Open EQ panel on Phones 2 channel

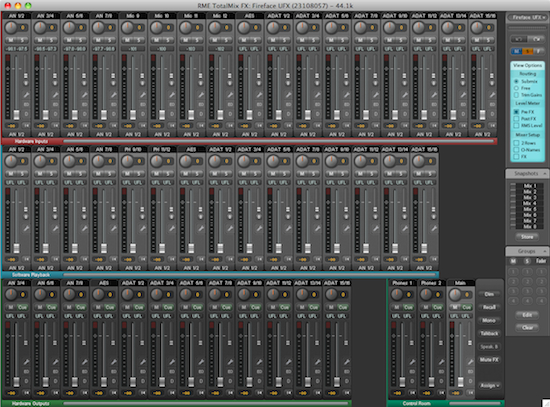click(441, 371)
